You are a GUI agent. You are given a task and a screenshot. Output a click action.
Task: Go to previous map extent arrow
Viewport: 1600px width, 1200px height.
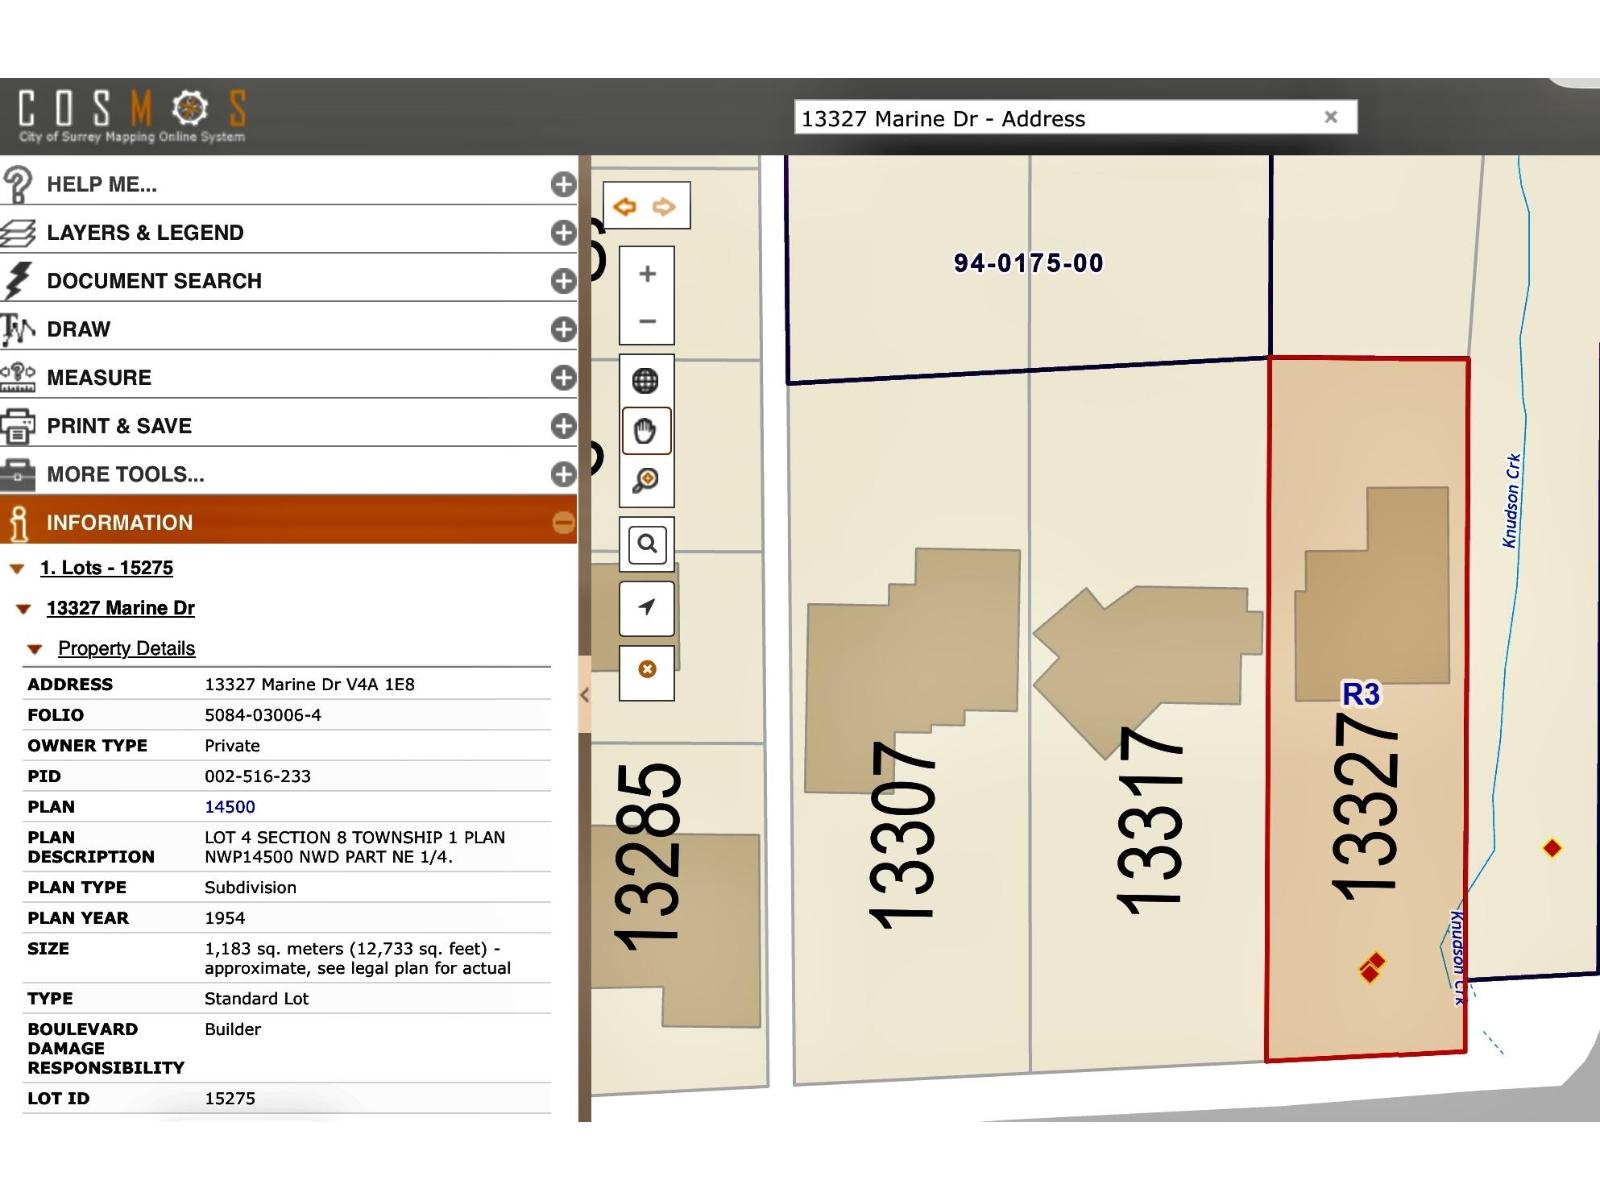click(625, 207)
